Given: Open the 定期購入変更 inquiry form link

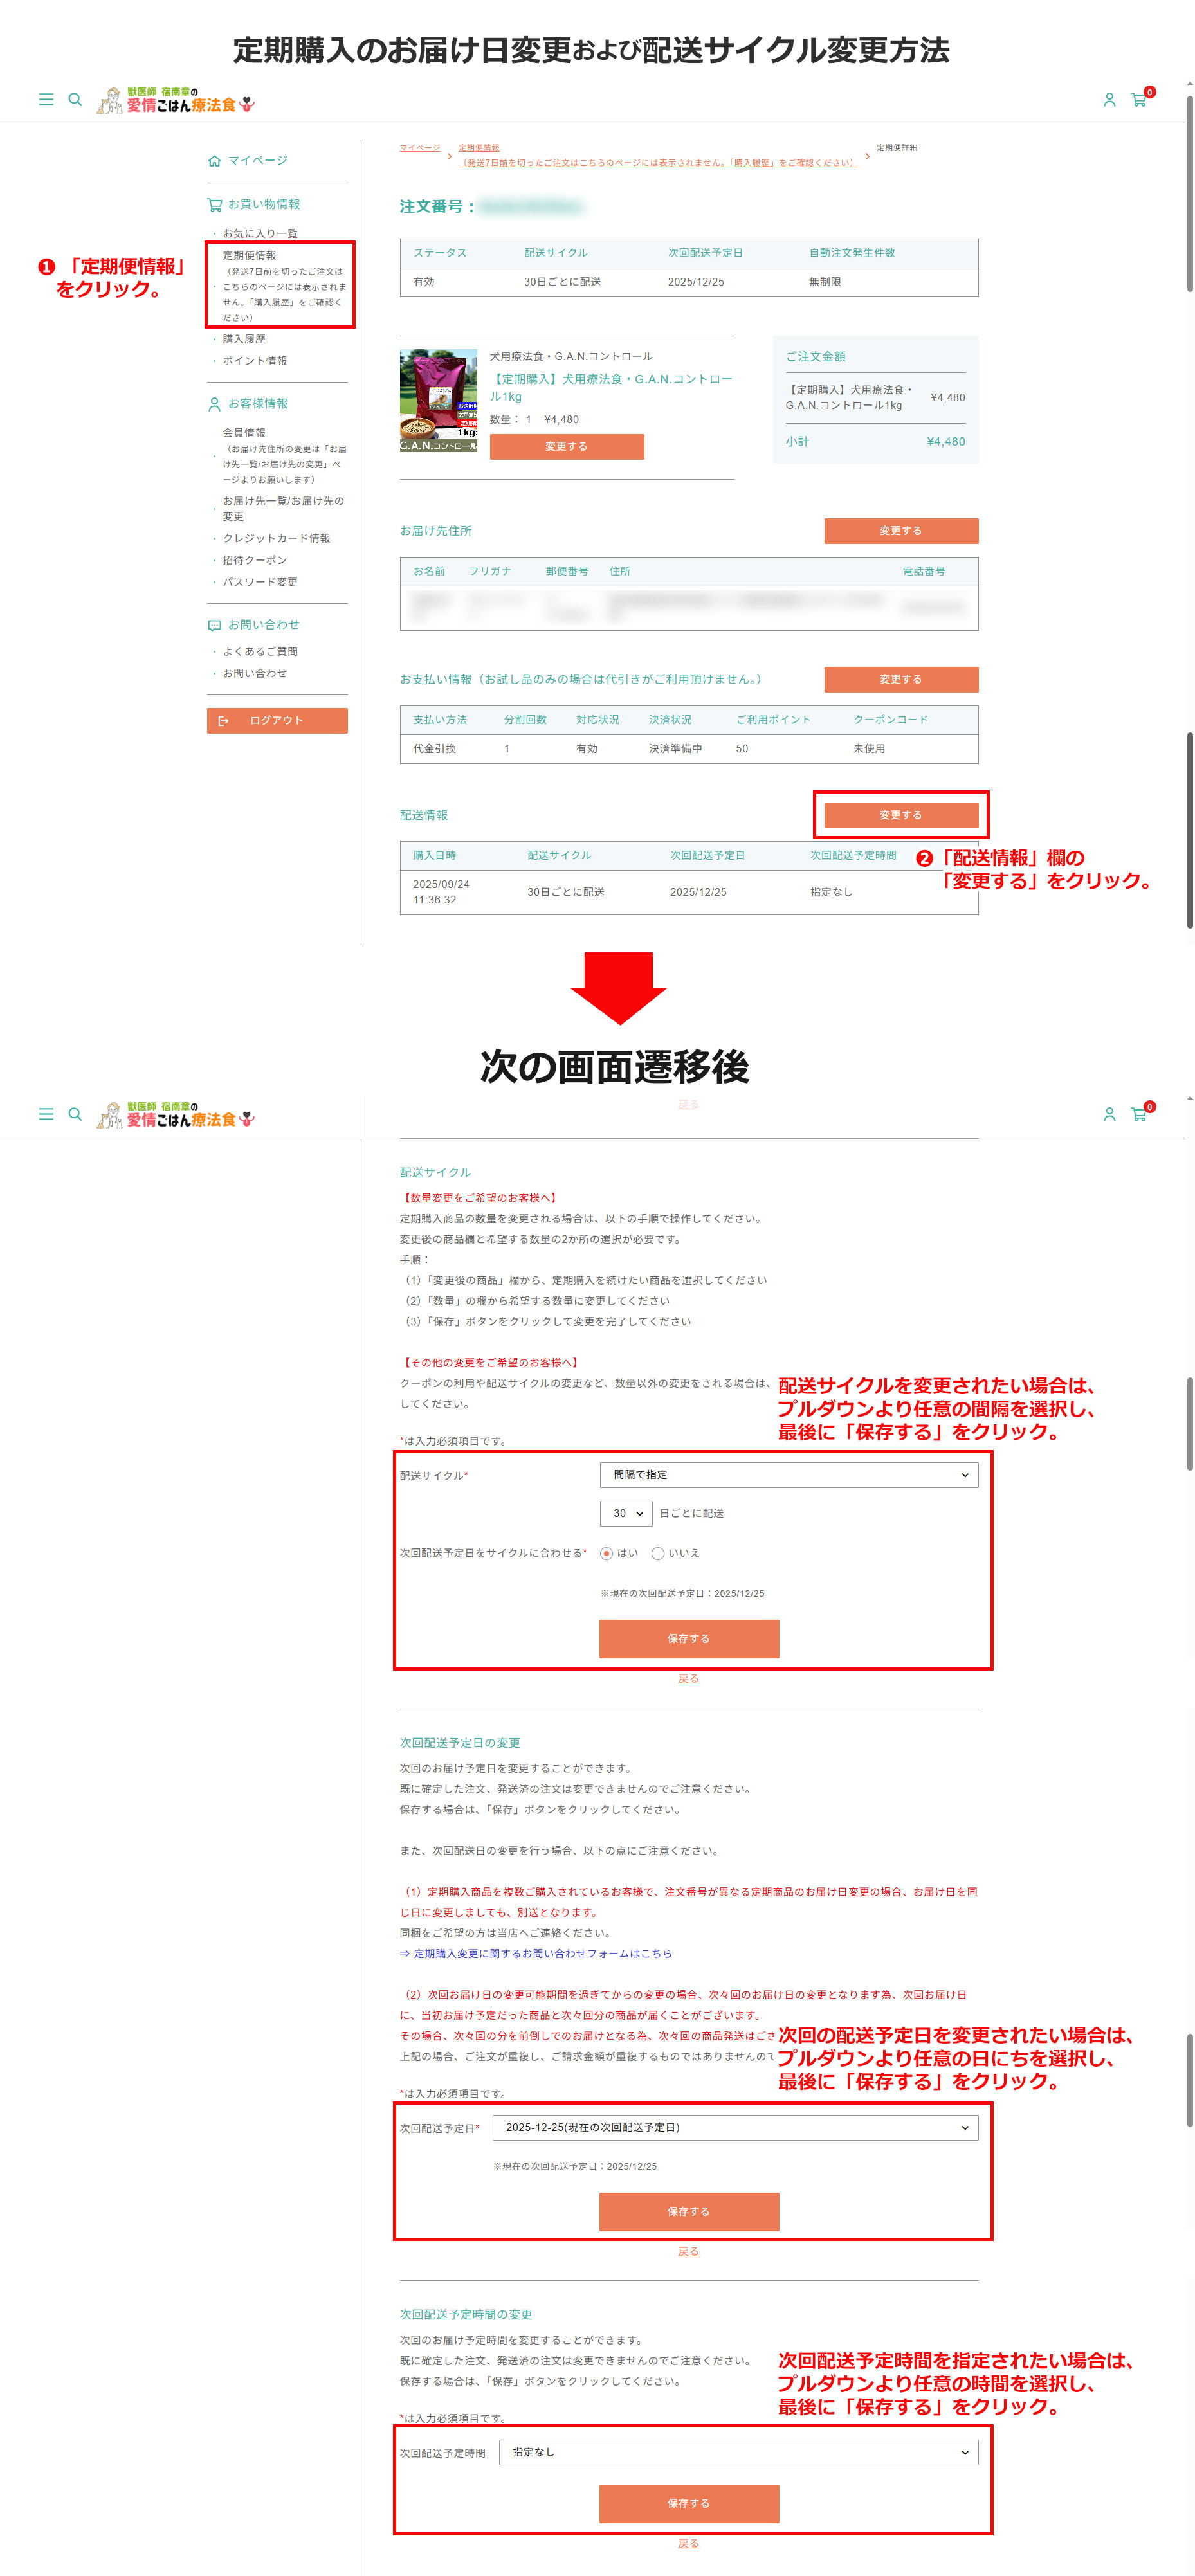Looking at the screenshot, I should pyautogui.click(x=536, y=1953).
